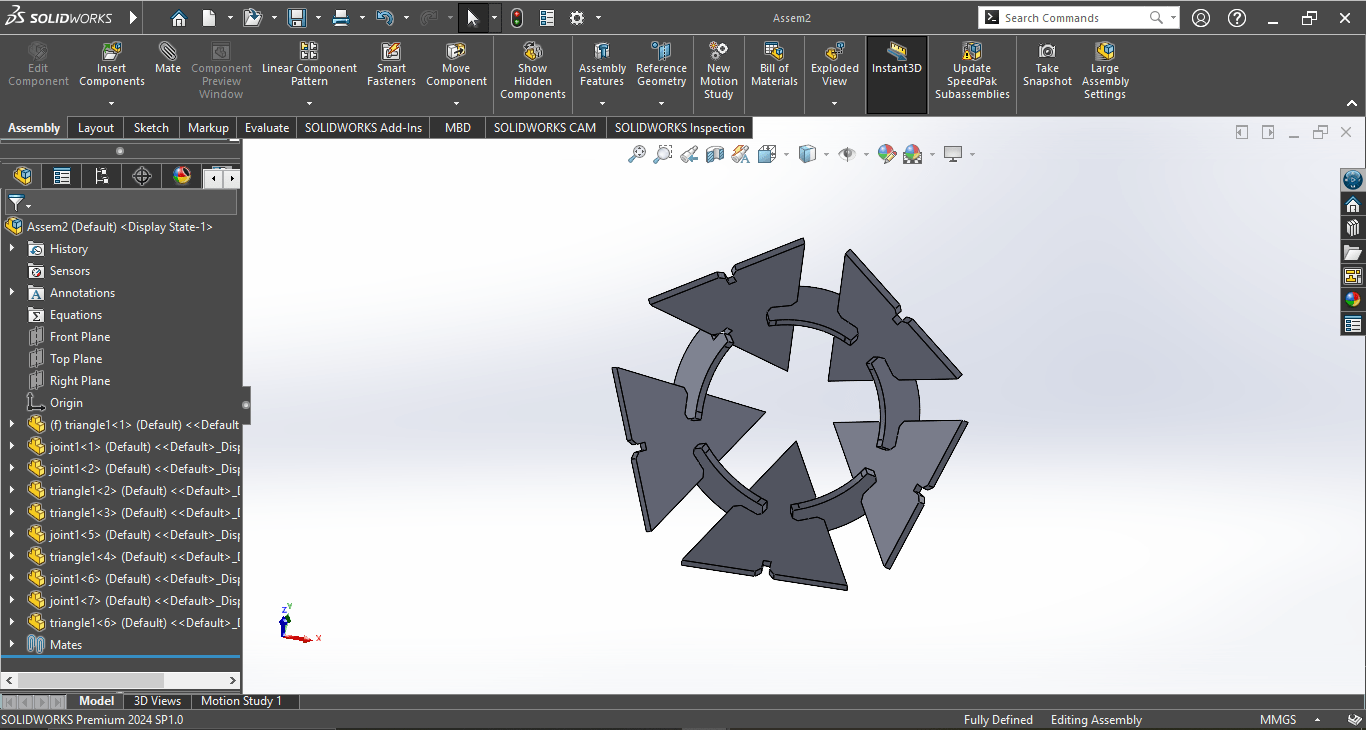Click the Home icon in title bar
Screen dimensions: 1366x730
[x=179, y=18]
